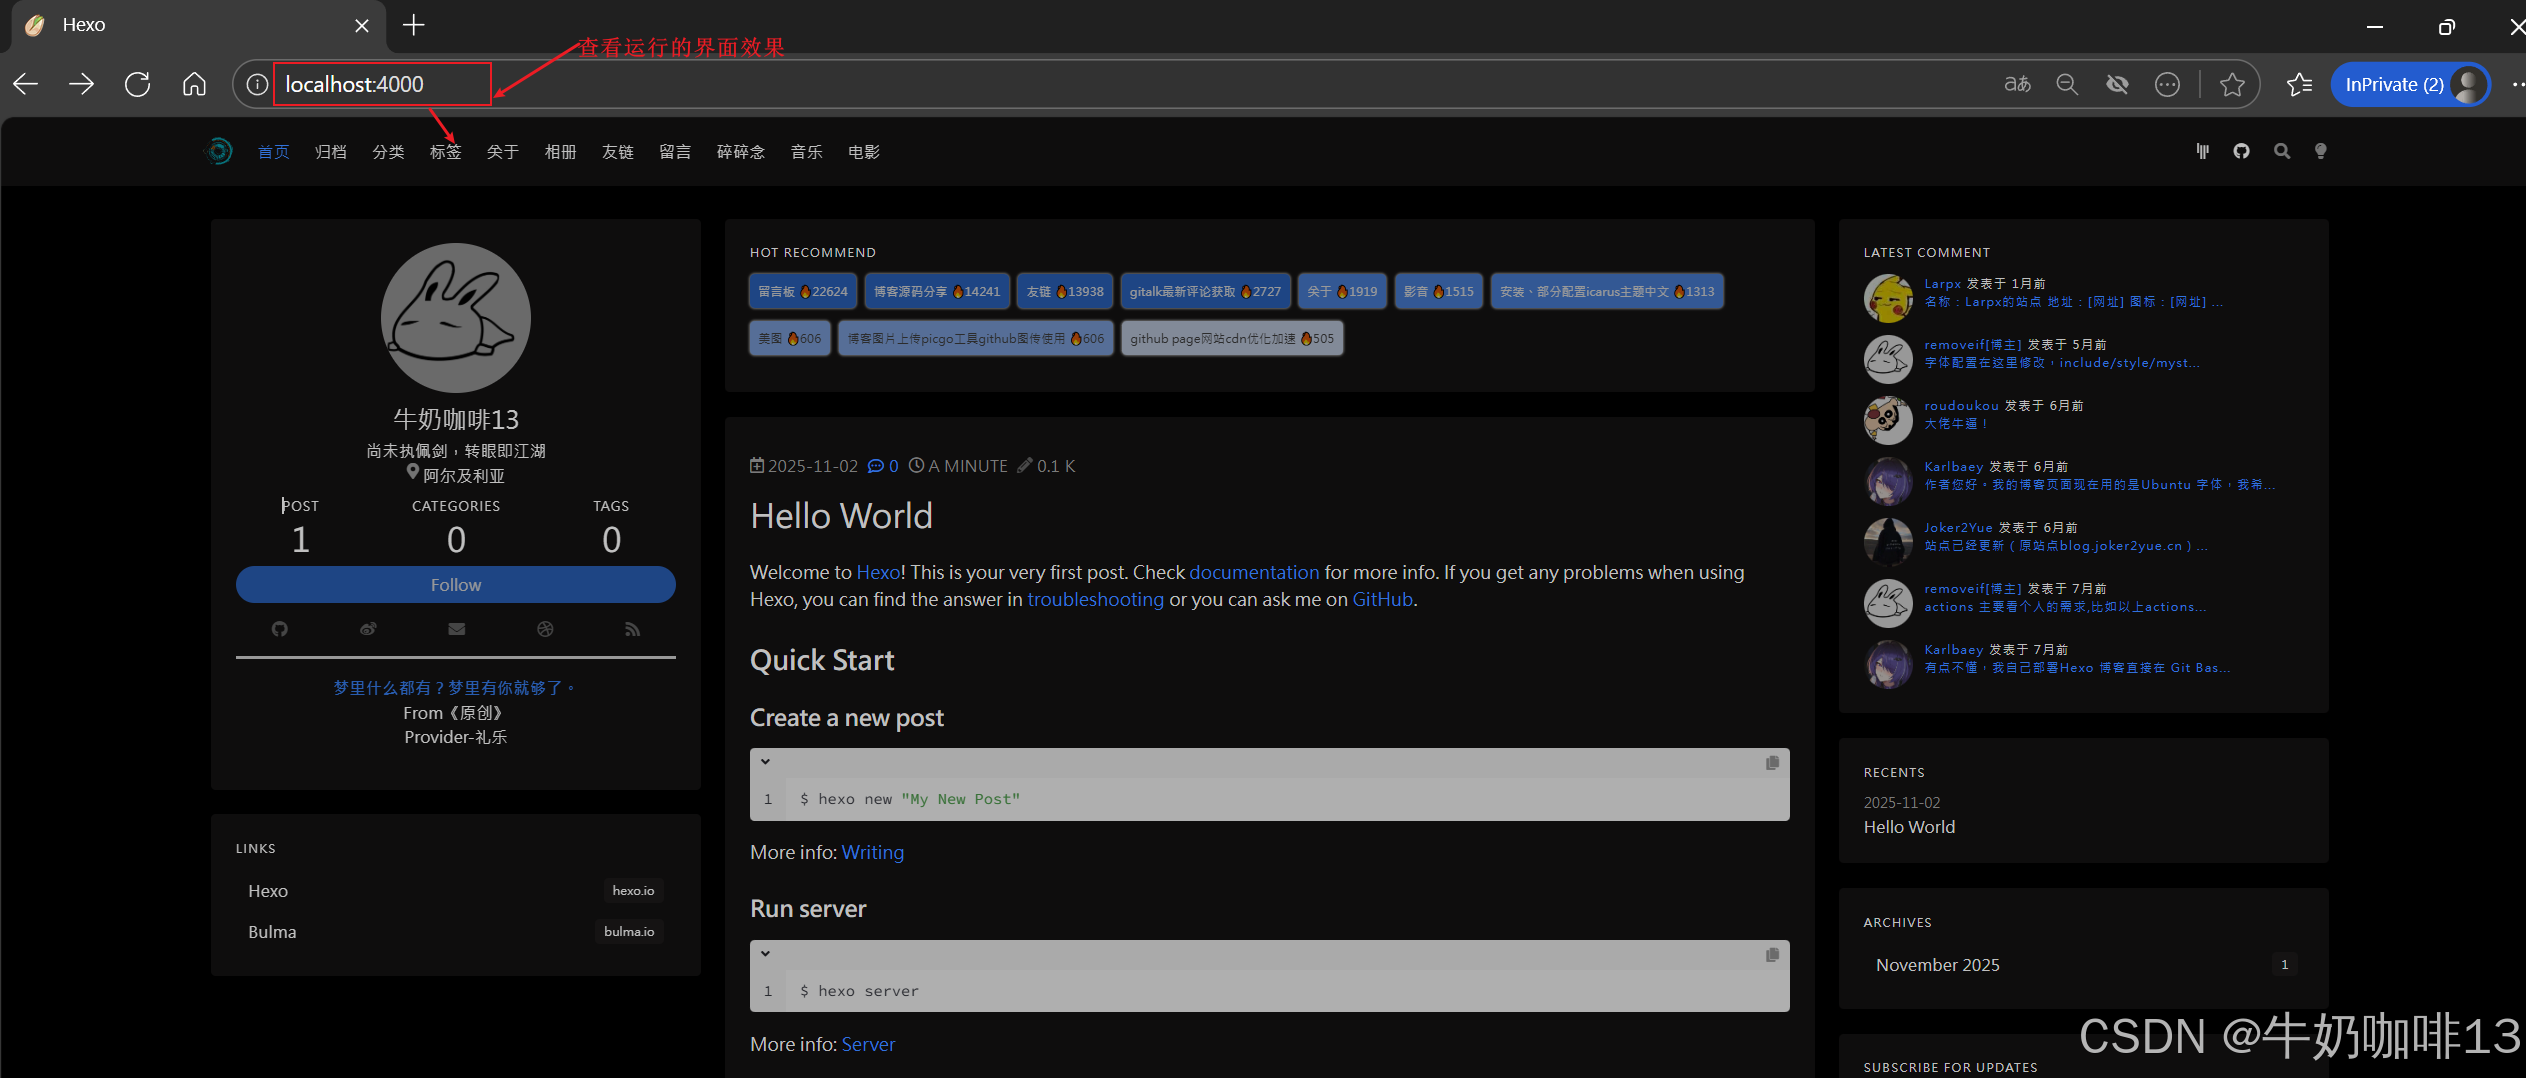Image resolution: width=2526 pixels, height=1078 pixels.
Task: Open RSS feed social icon
Action: click(x=632, y=629)
